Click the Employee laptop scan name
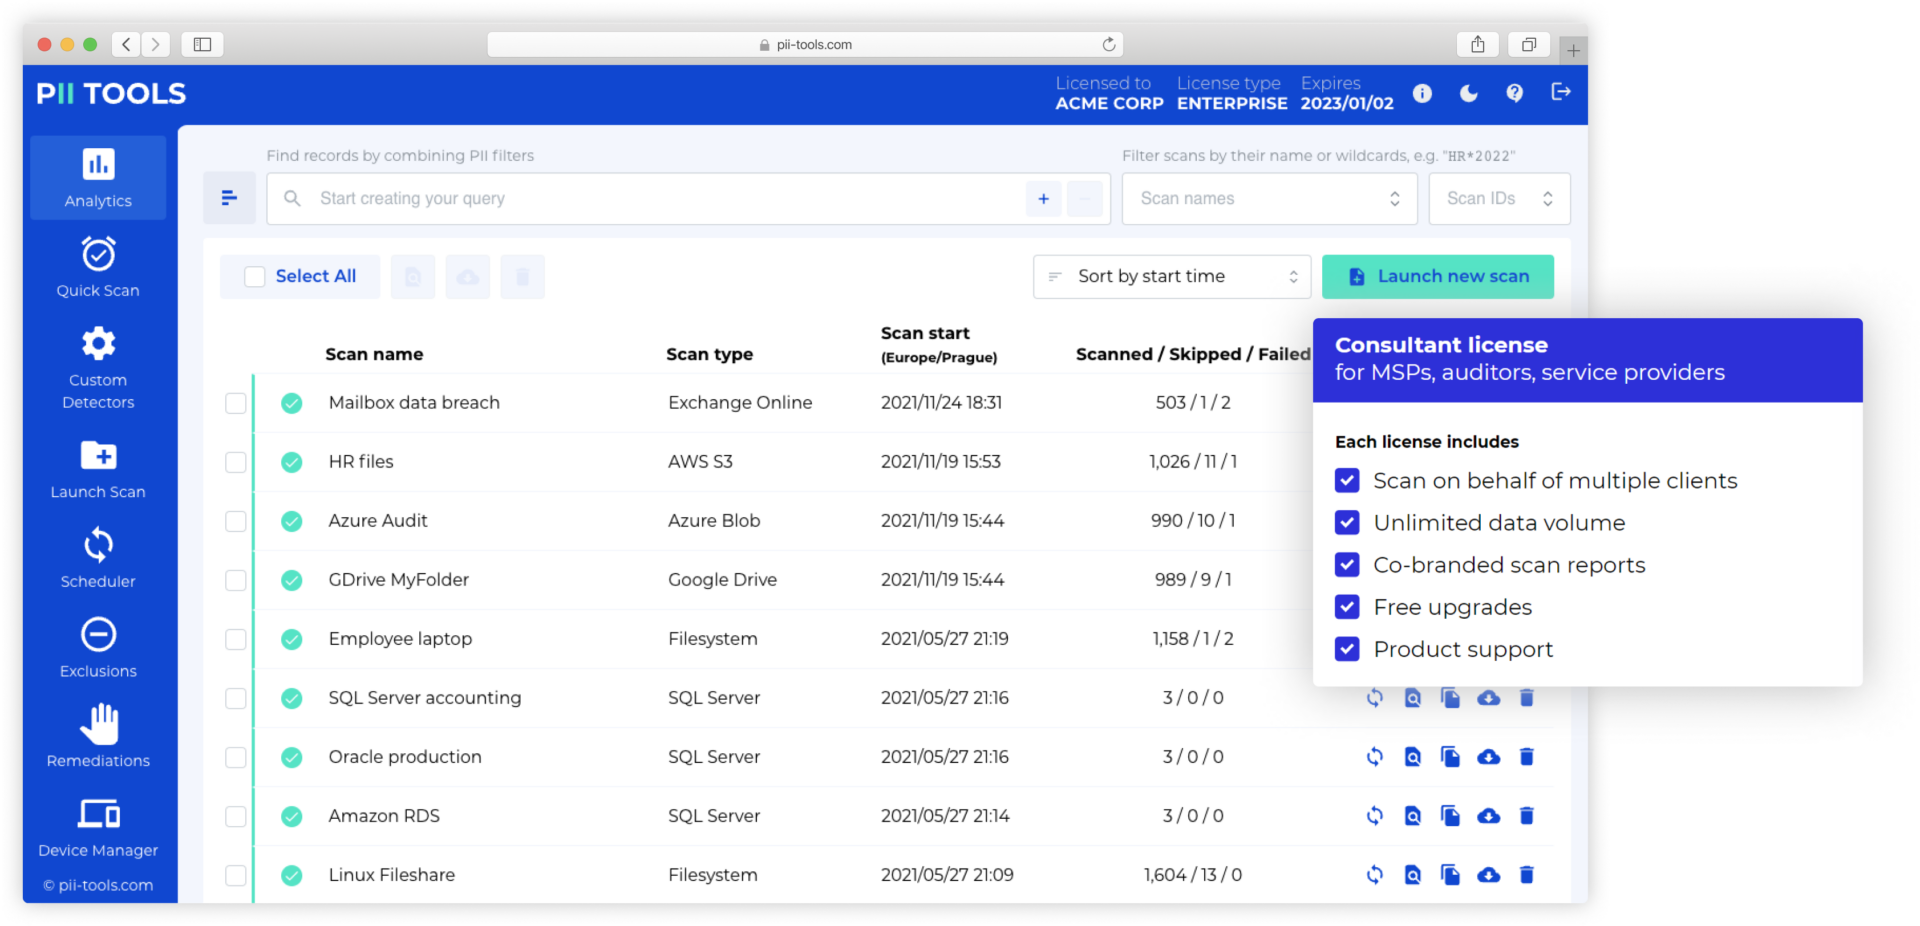 click(400, 638)
